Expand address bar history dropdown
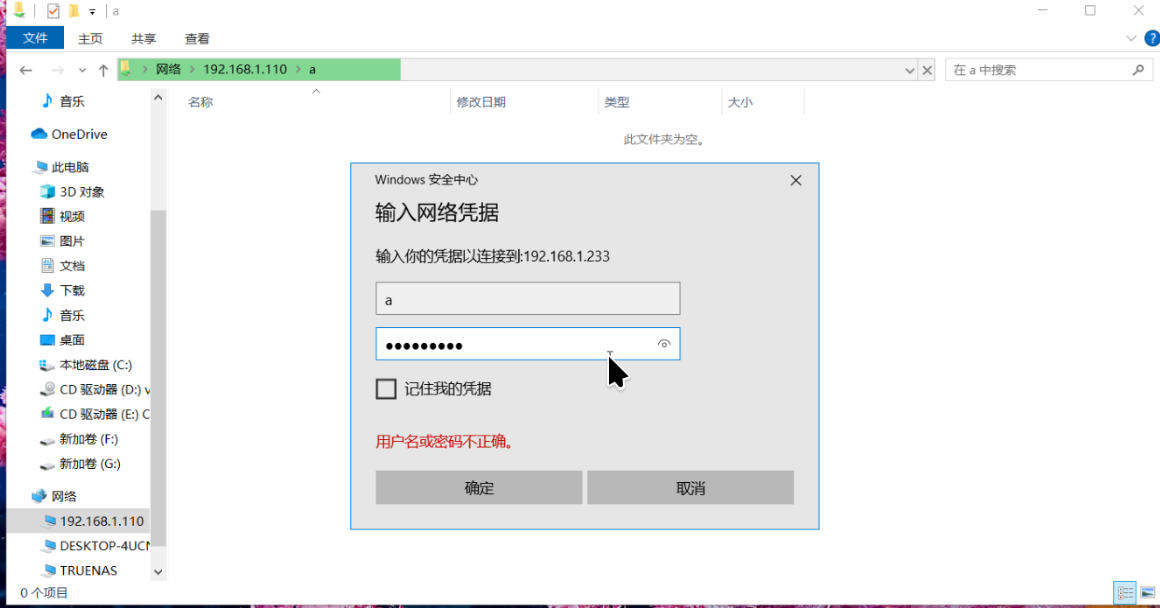This screenshot has width=1160, height=608. point(909,70)
